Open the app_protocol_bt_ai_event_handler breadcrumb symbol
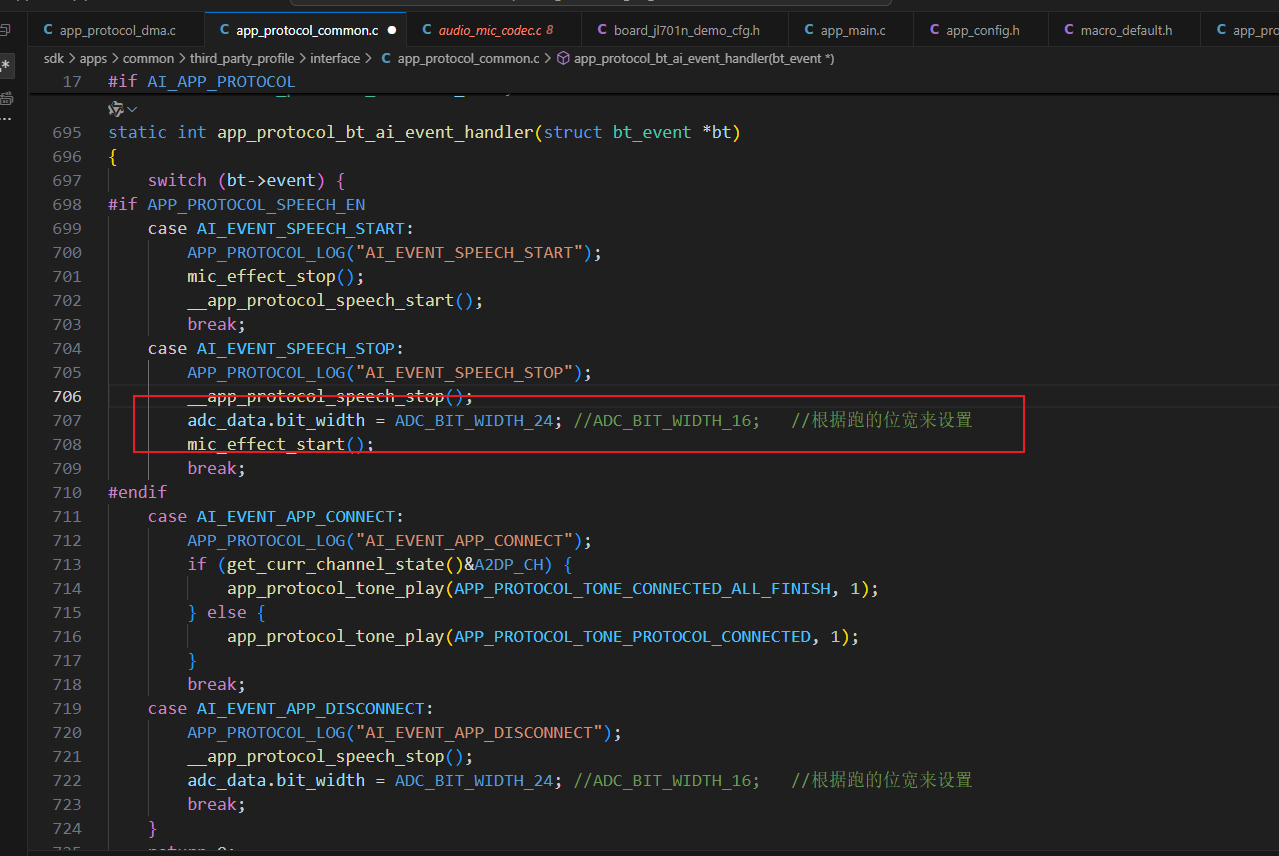 (x=695, y=59)
